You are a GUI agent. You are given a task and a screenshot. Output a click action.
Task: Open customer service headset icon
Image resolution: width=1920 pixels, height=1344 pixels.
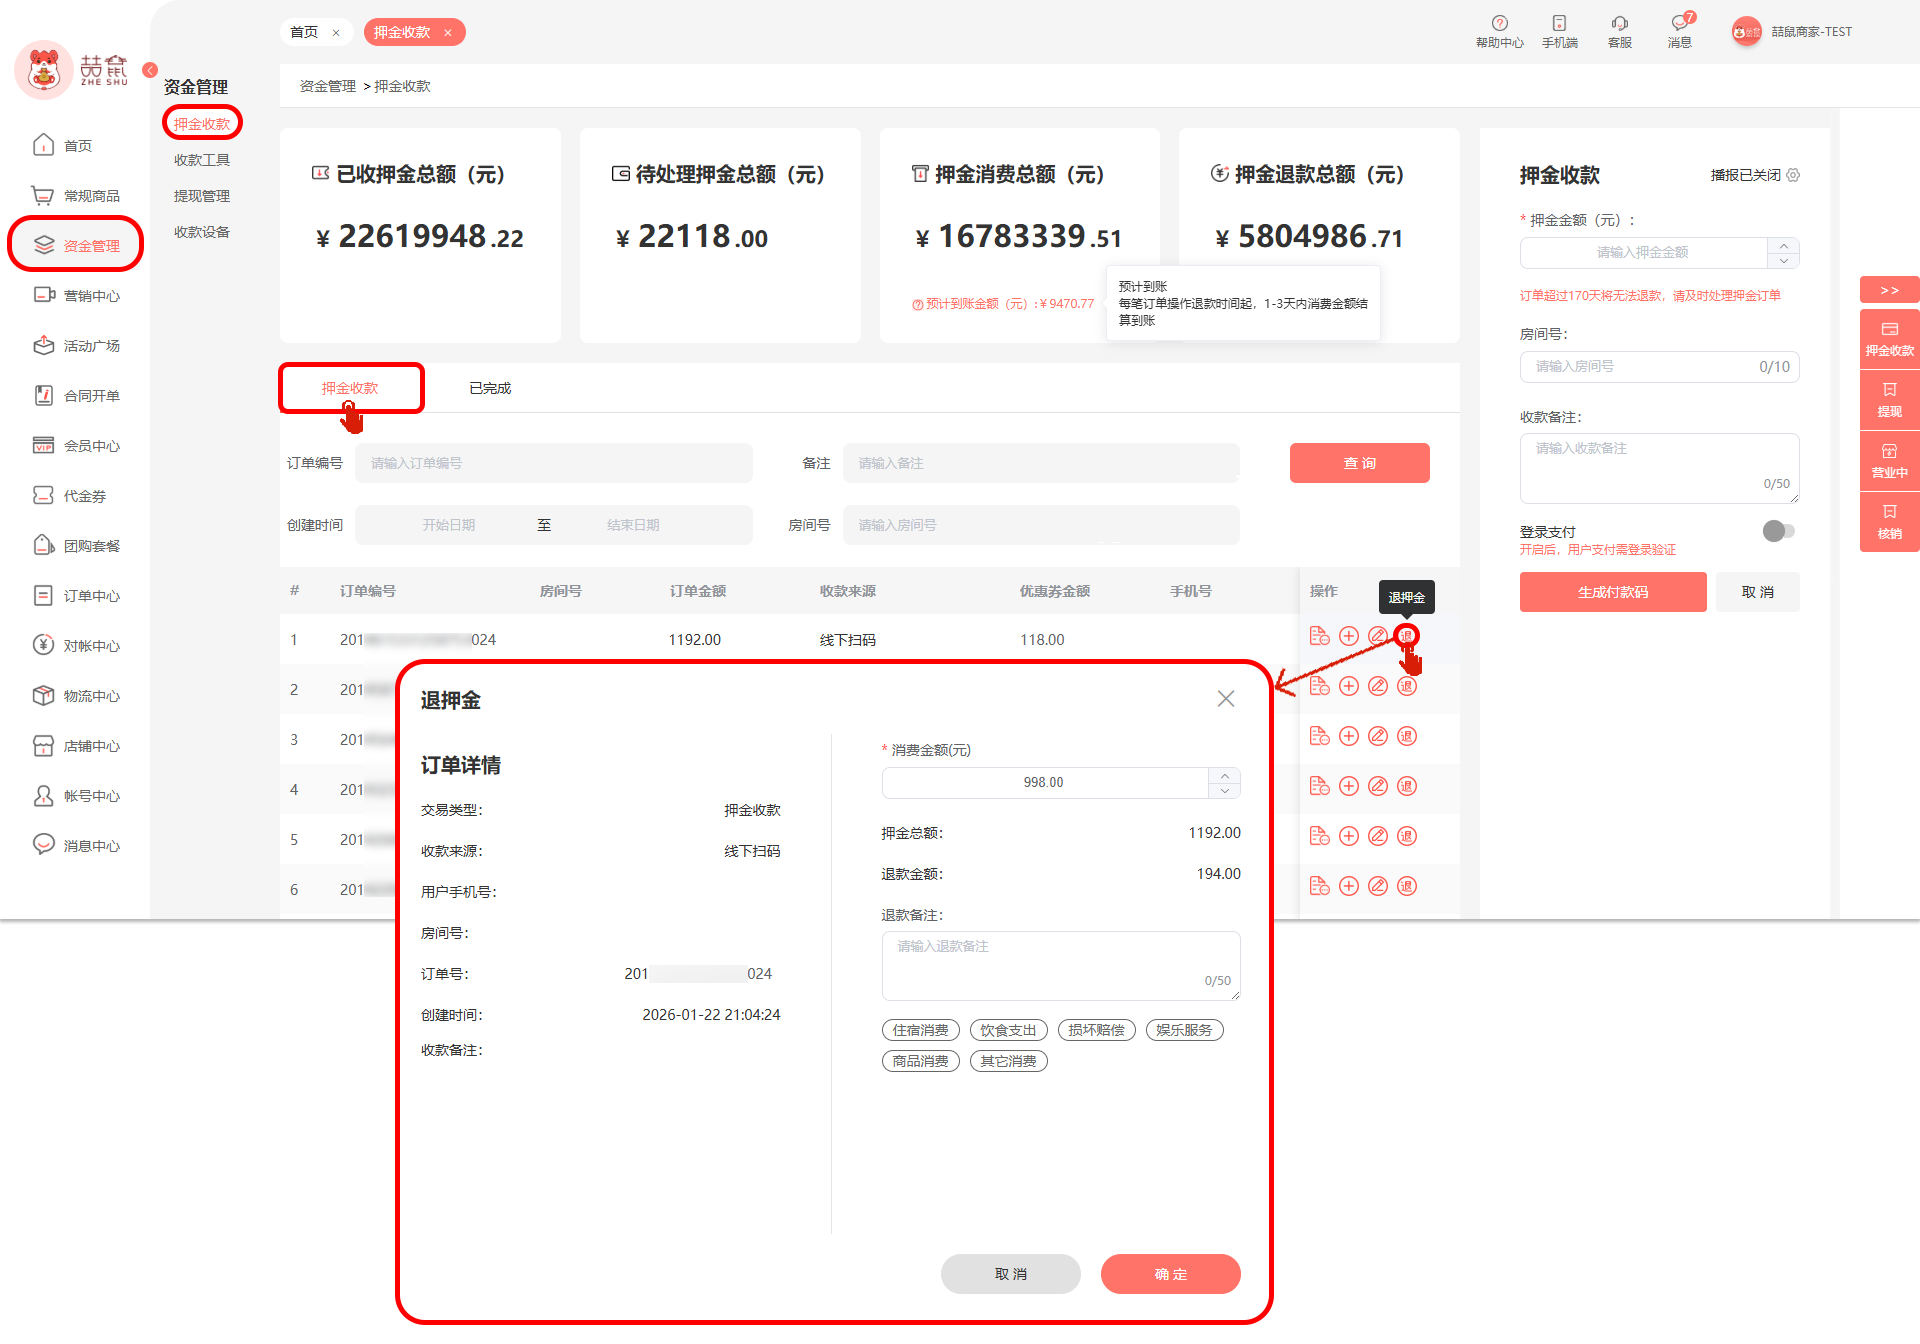click(1619, 24)
